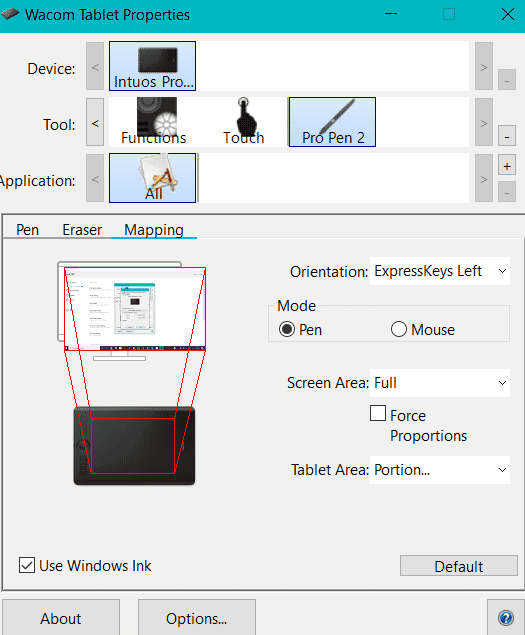This screenshot has width=525, height=635.
Task: Open the Tablet Area dropdown
Action: (440, 470)
